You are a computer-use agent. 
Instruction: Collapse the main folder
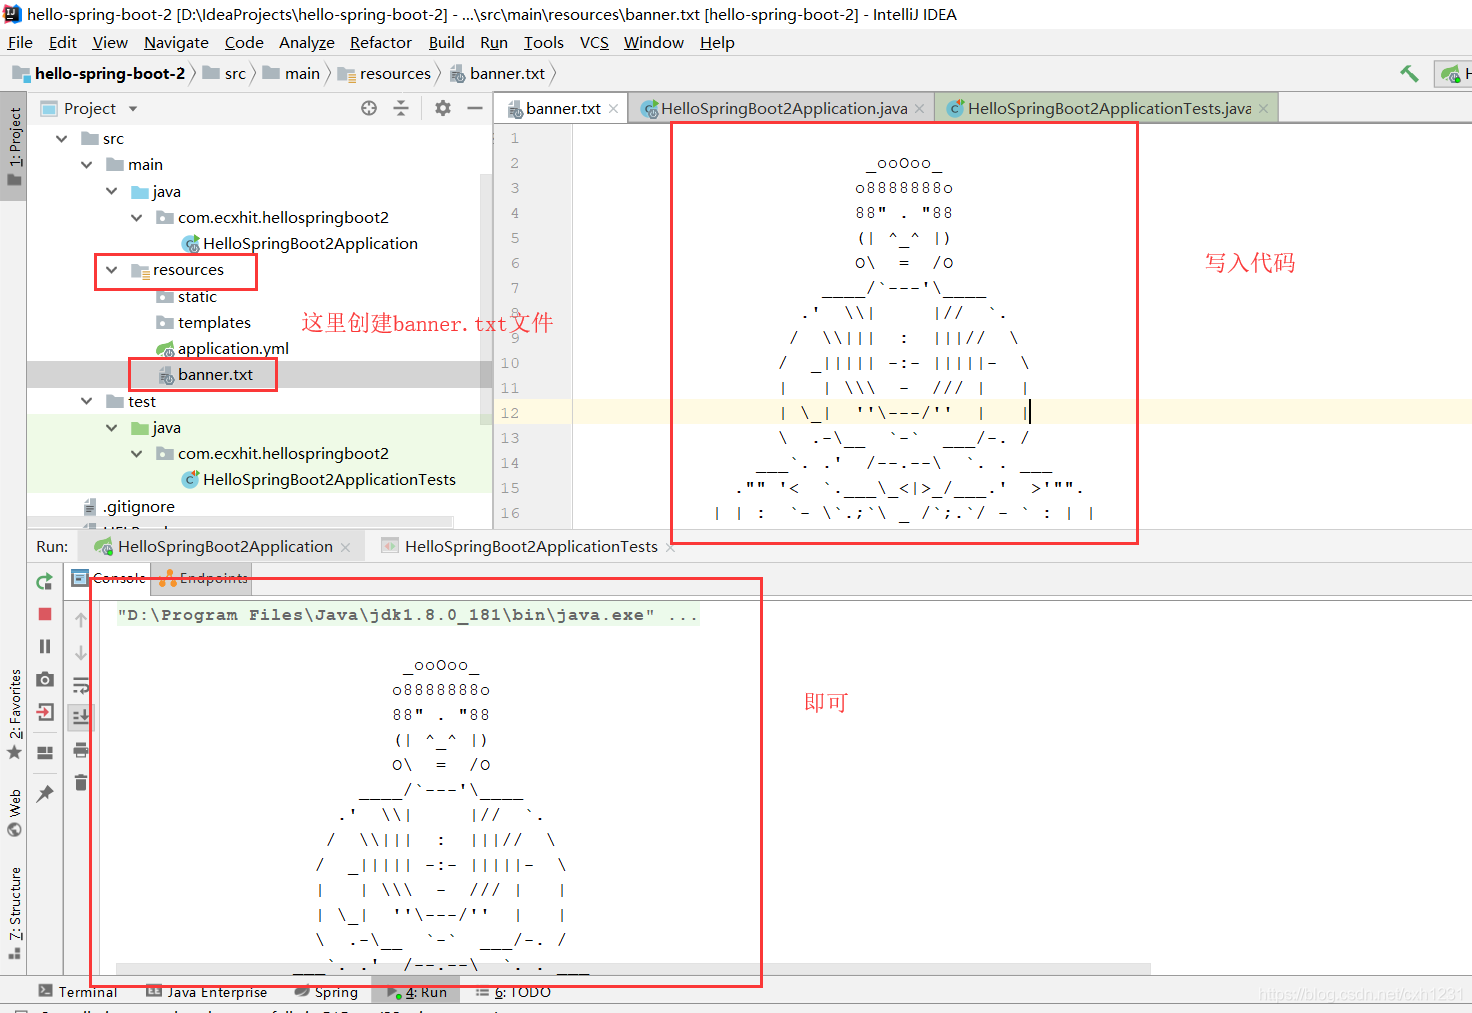click(x=87, y=164)
